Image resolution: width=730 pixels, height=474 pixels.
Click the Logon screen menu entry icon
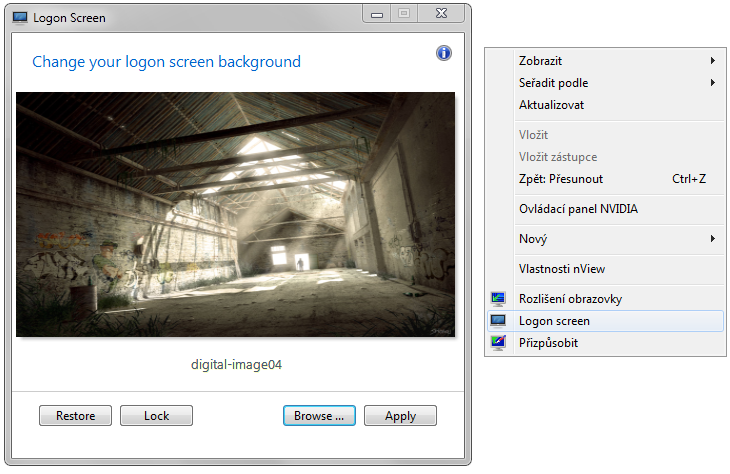coord(498,321)
